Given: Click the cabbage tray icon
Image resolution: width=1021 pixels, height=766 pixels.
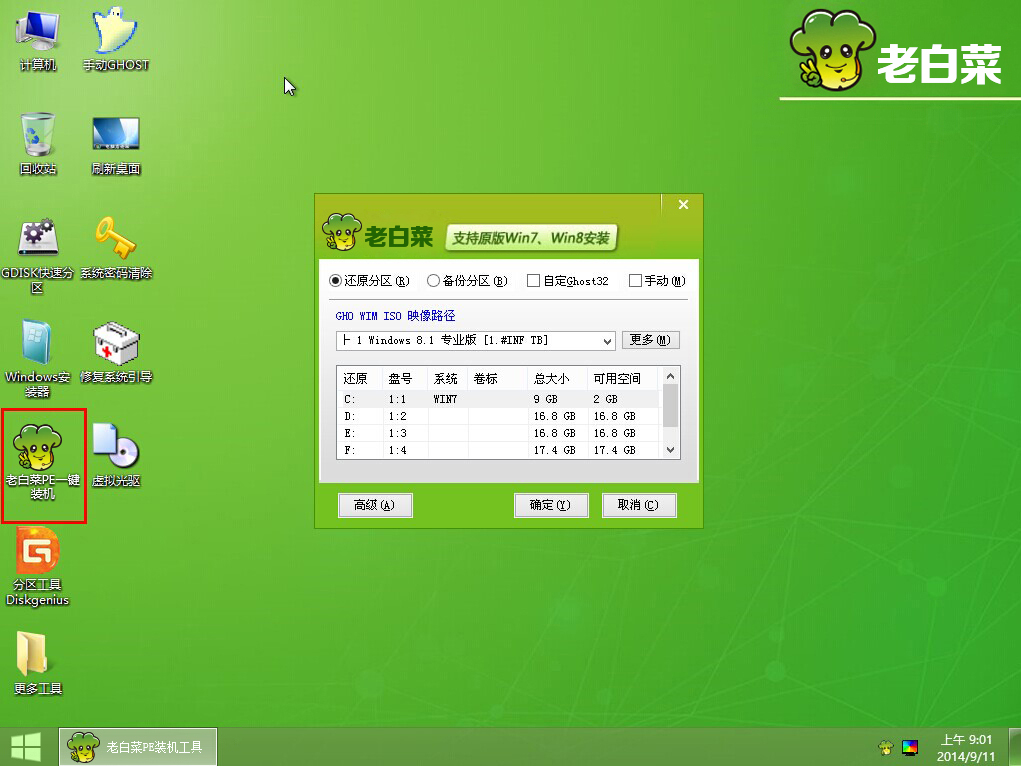Looking at the screenshot, I should pos(886,747).
